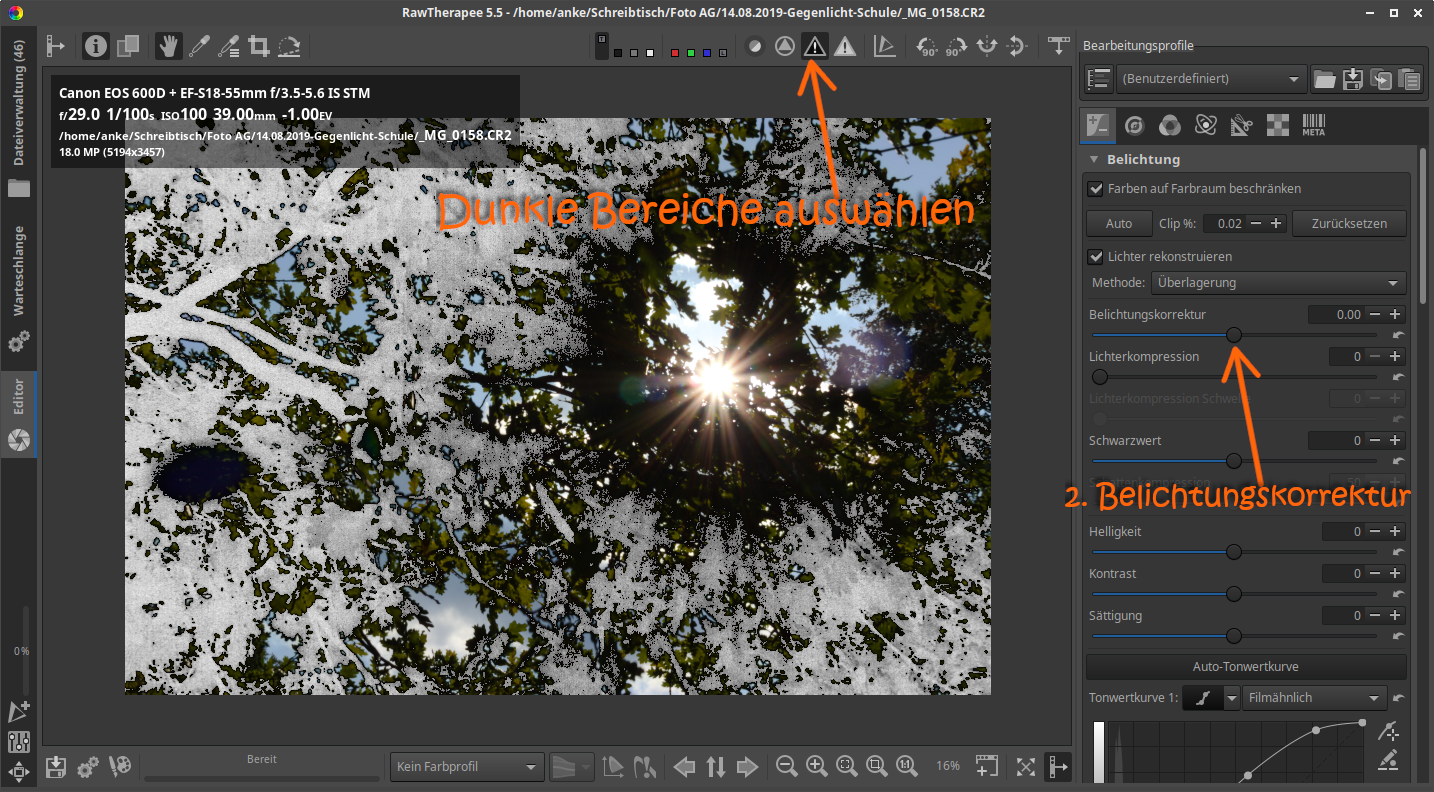Disable the 'Lichter rekonstruieren' checkbox
Screen dimensions: 1434x792
1096,257
